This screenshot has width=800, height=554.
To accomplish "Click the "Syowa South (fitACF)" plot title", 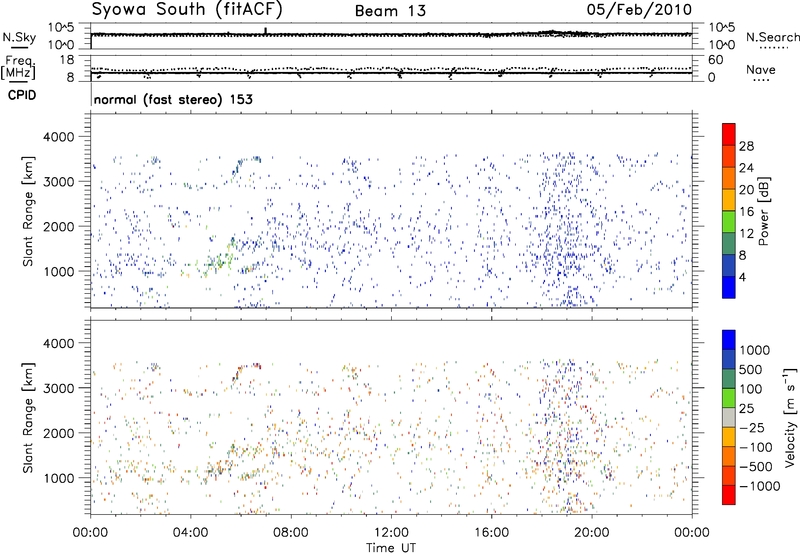I will tap(187, 9).
